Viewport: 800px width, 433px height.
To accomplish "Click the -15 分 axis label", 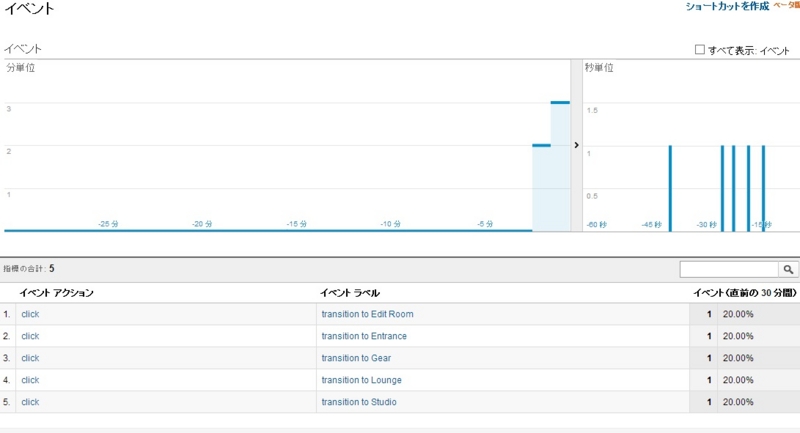I will (296, 224).
